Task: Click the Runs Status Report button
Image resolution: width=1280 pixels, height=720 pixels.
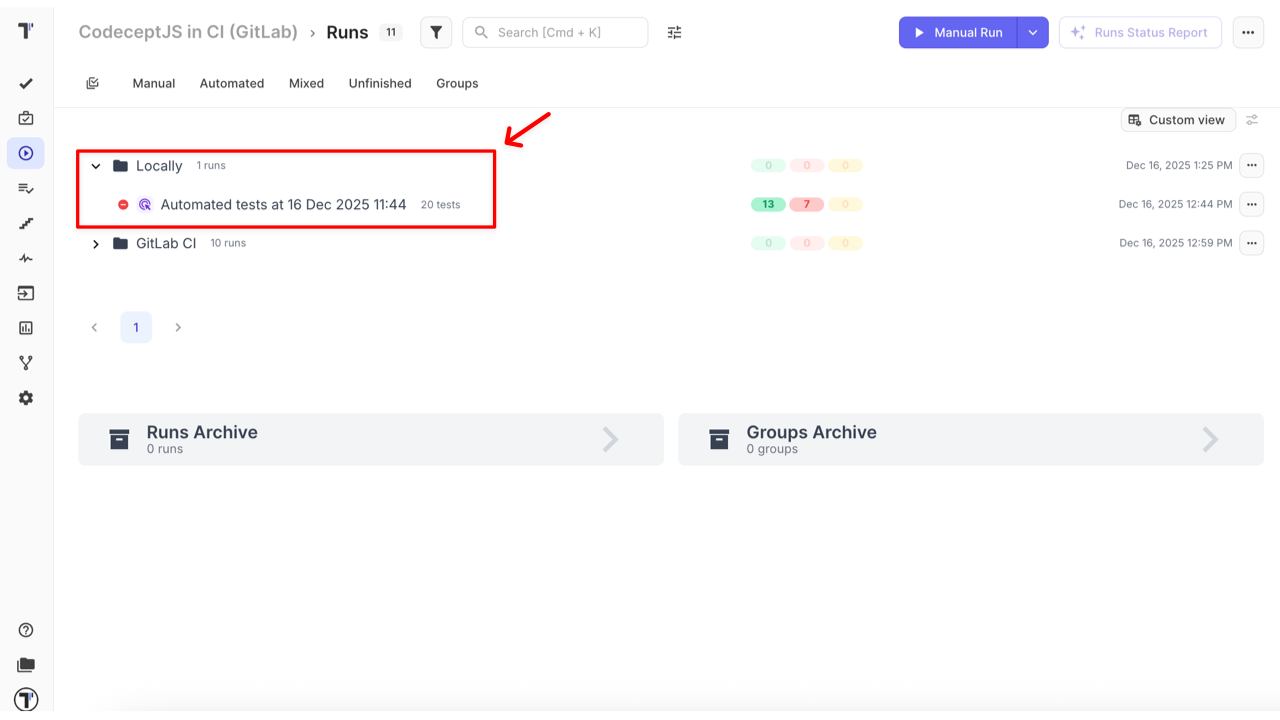Action: (x=1140, y=32)
